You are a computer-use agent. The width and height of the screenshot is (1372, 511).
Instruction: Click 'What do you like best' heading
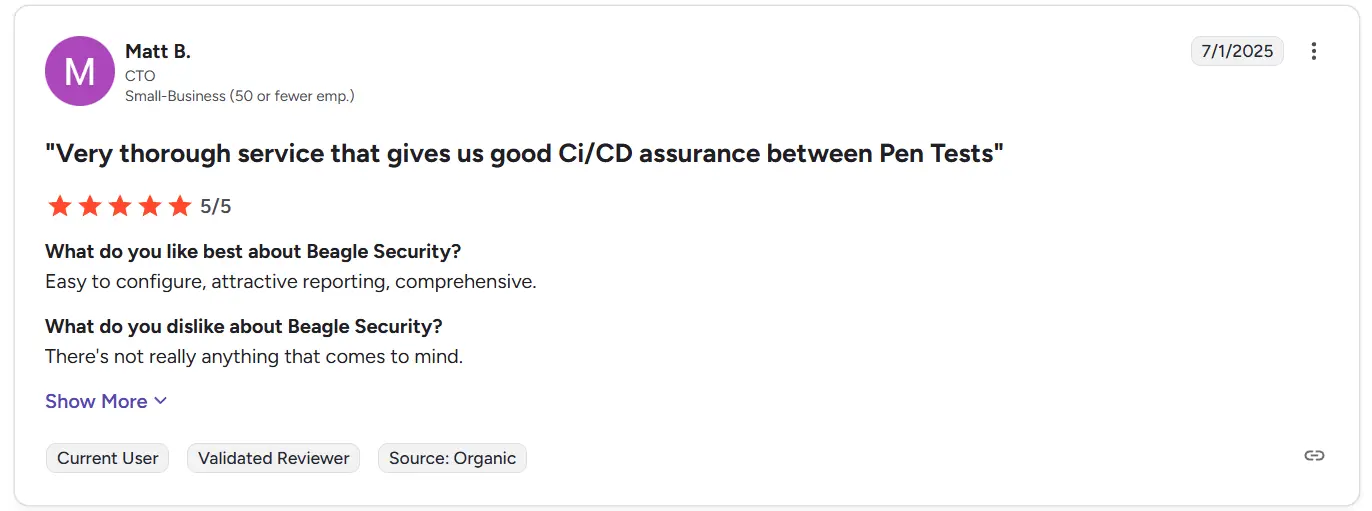[x=253, y=251]
